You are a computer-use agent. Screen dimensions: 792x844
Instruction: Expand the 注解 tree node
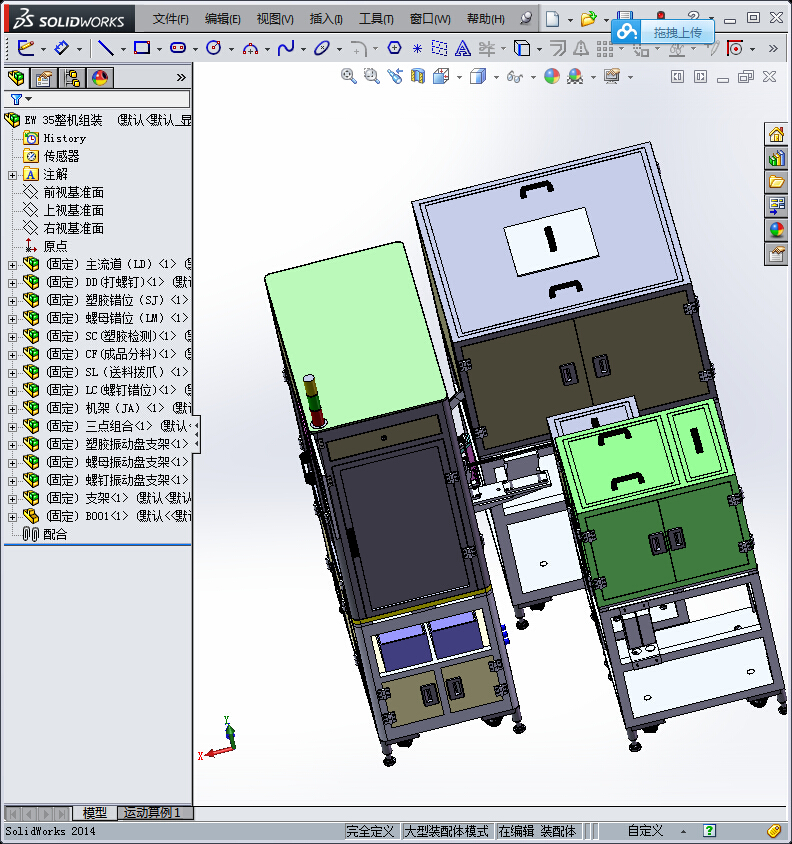tap(12, 175)
